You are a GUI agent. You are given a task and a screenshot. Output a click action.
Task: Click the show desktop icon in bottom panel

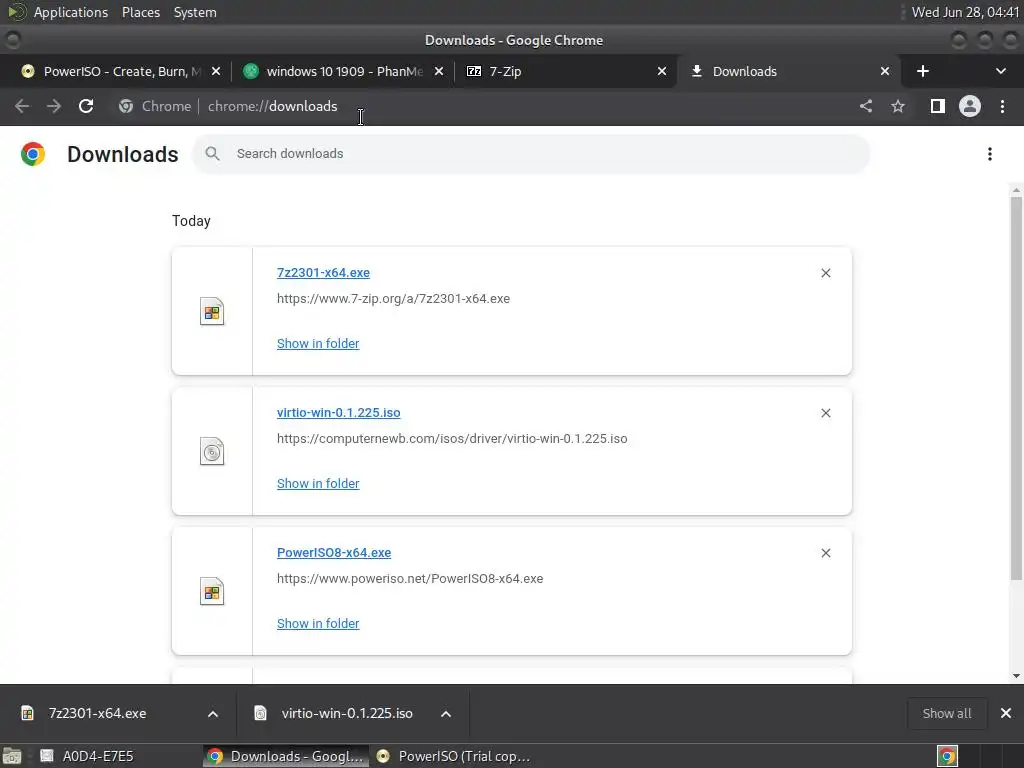pyautogui.click(x=12, y=756)
